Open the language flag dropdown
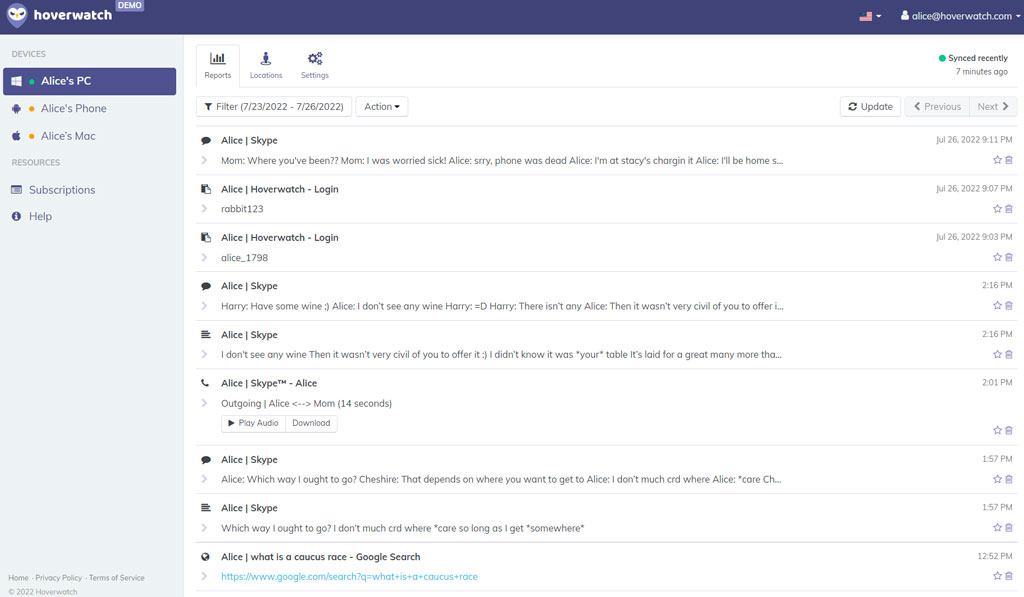 tap(870, 16)
